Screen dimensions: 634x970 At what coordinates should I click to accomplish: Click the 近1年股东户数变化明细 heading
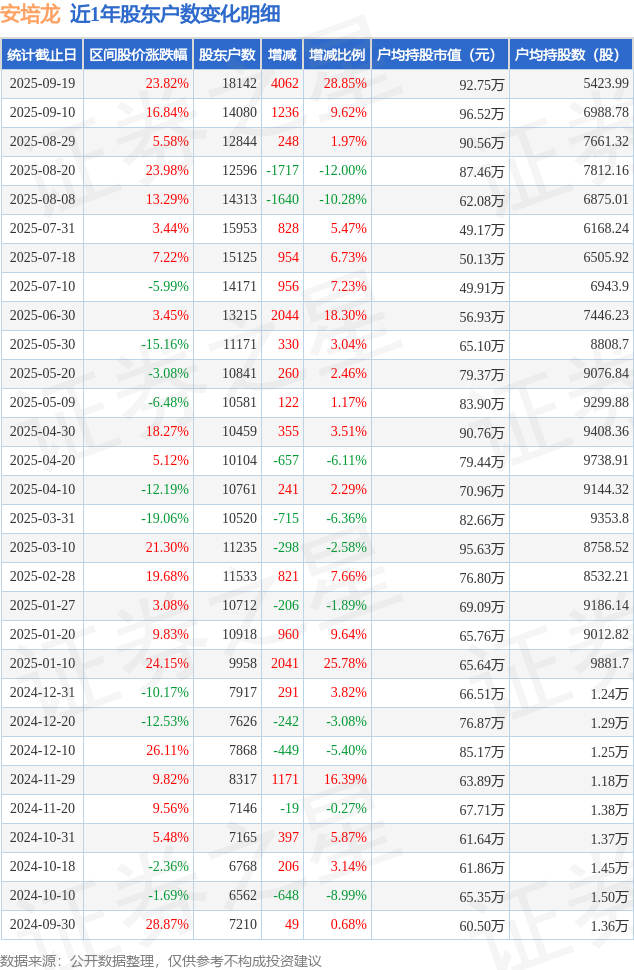point(175,14)
